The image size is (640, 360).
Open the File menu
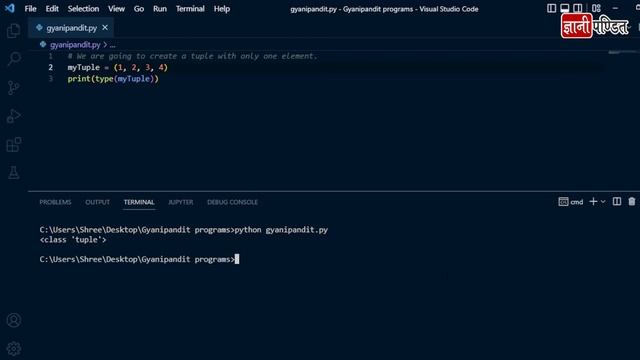click(31, 9)
